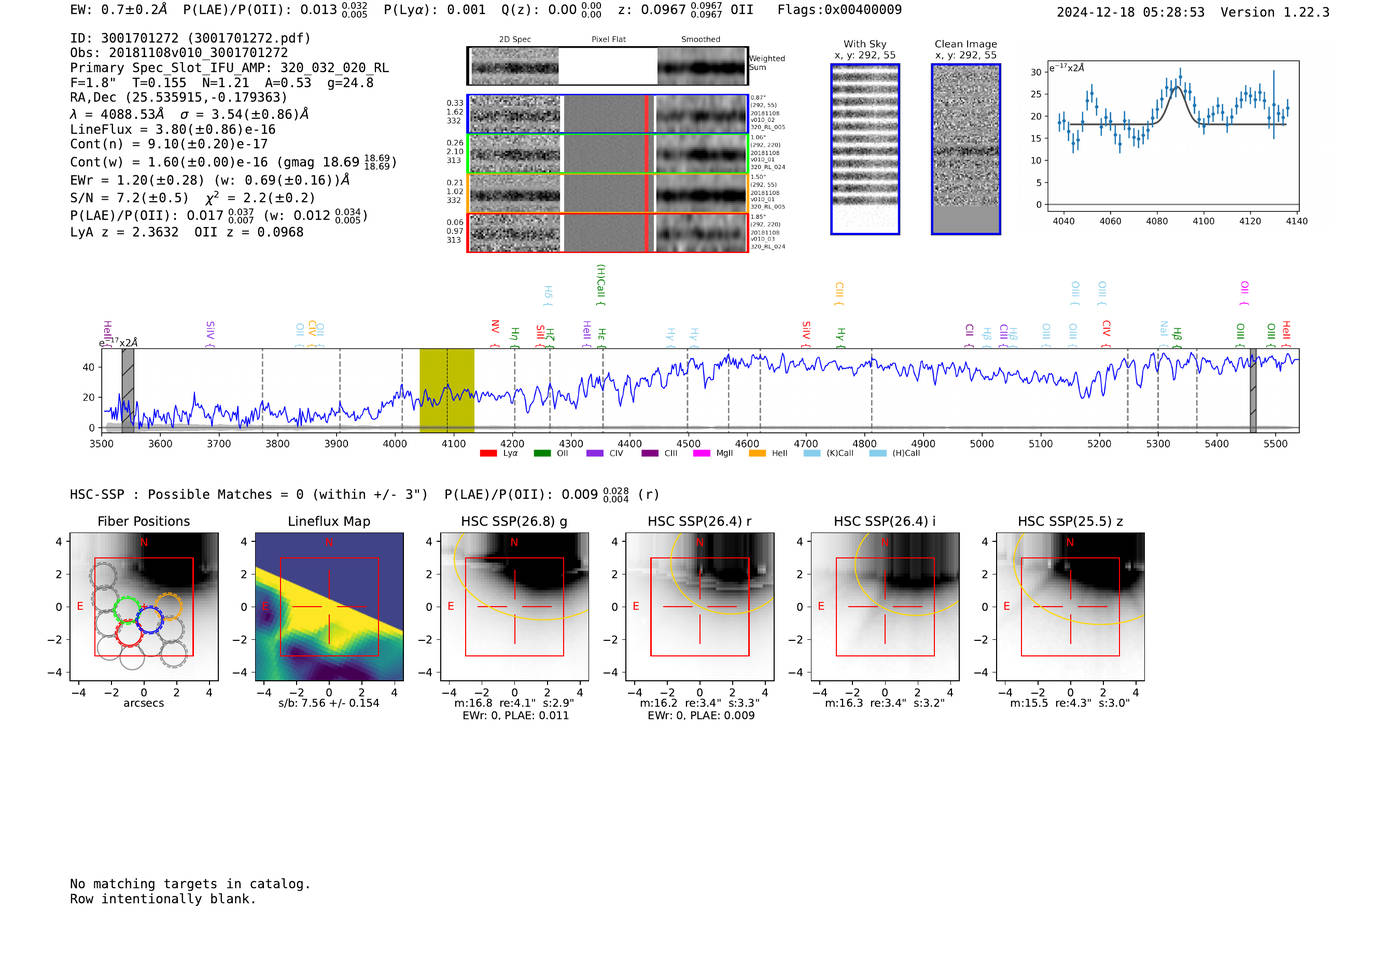Screen dimensions: 1400x953
Task: Select the blue-bordered 2D spectrum row
Action: (608, 114)
